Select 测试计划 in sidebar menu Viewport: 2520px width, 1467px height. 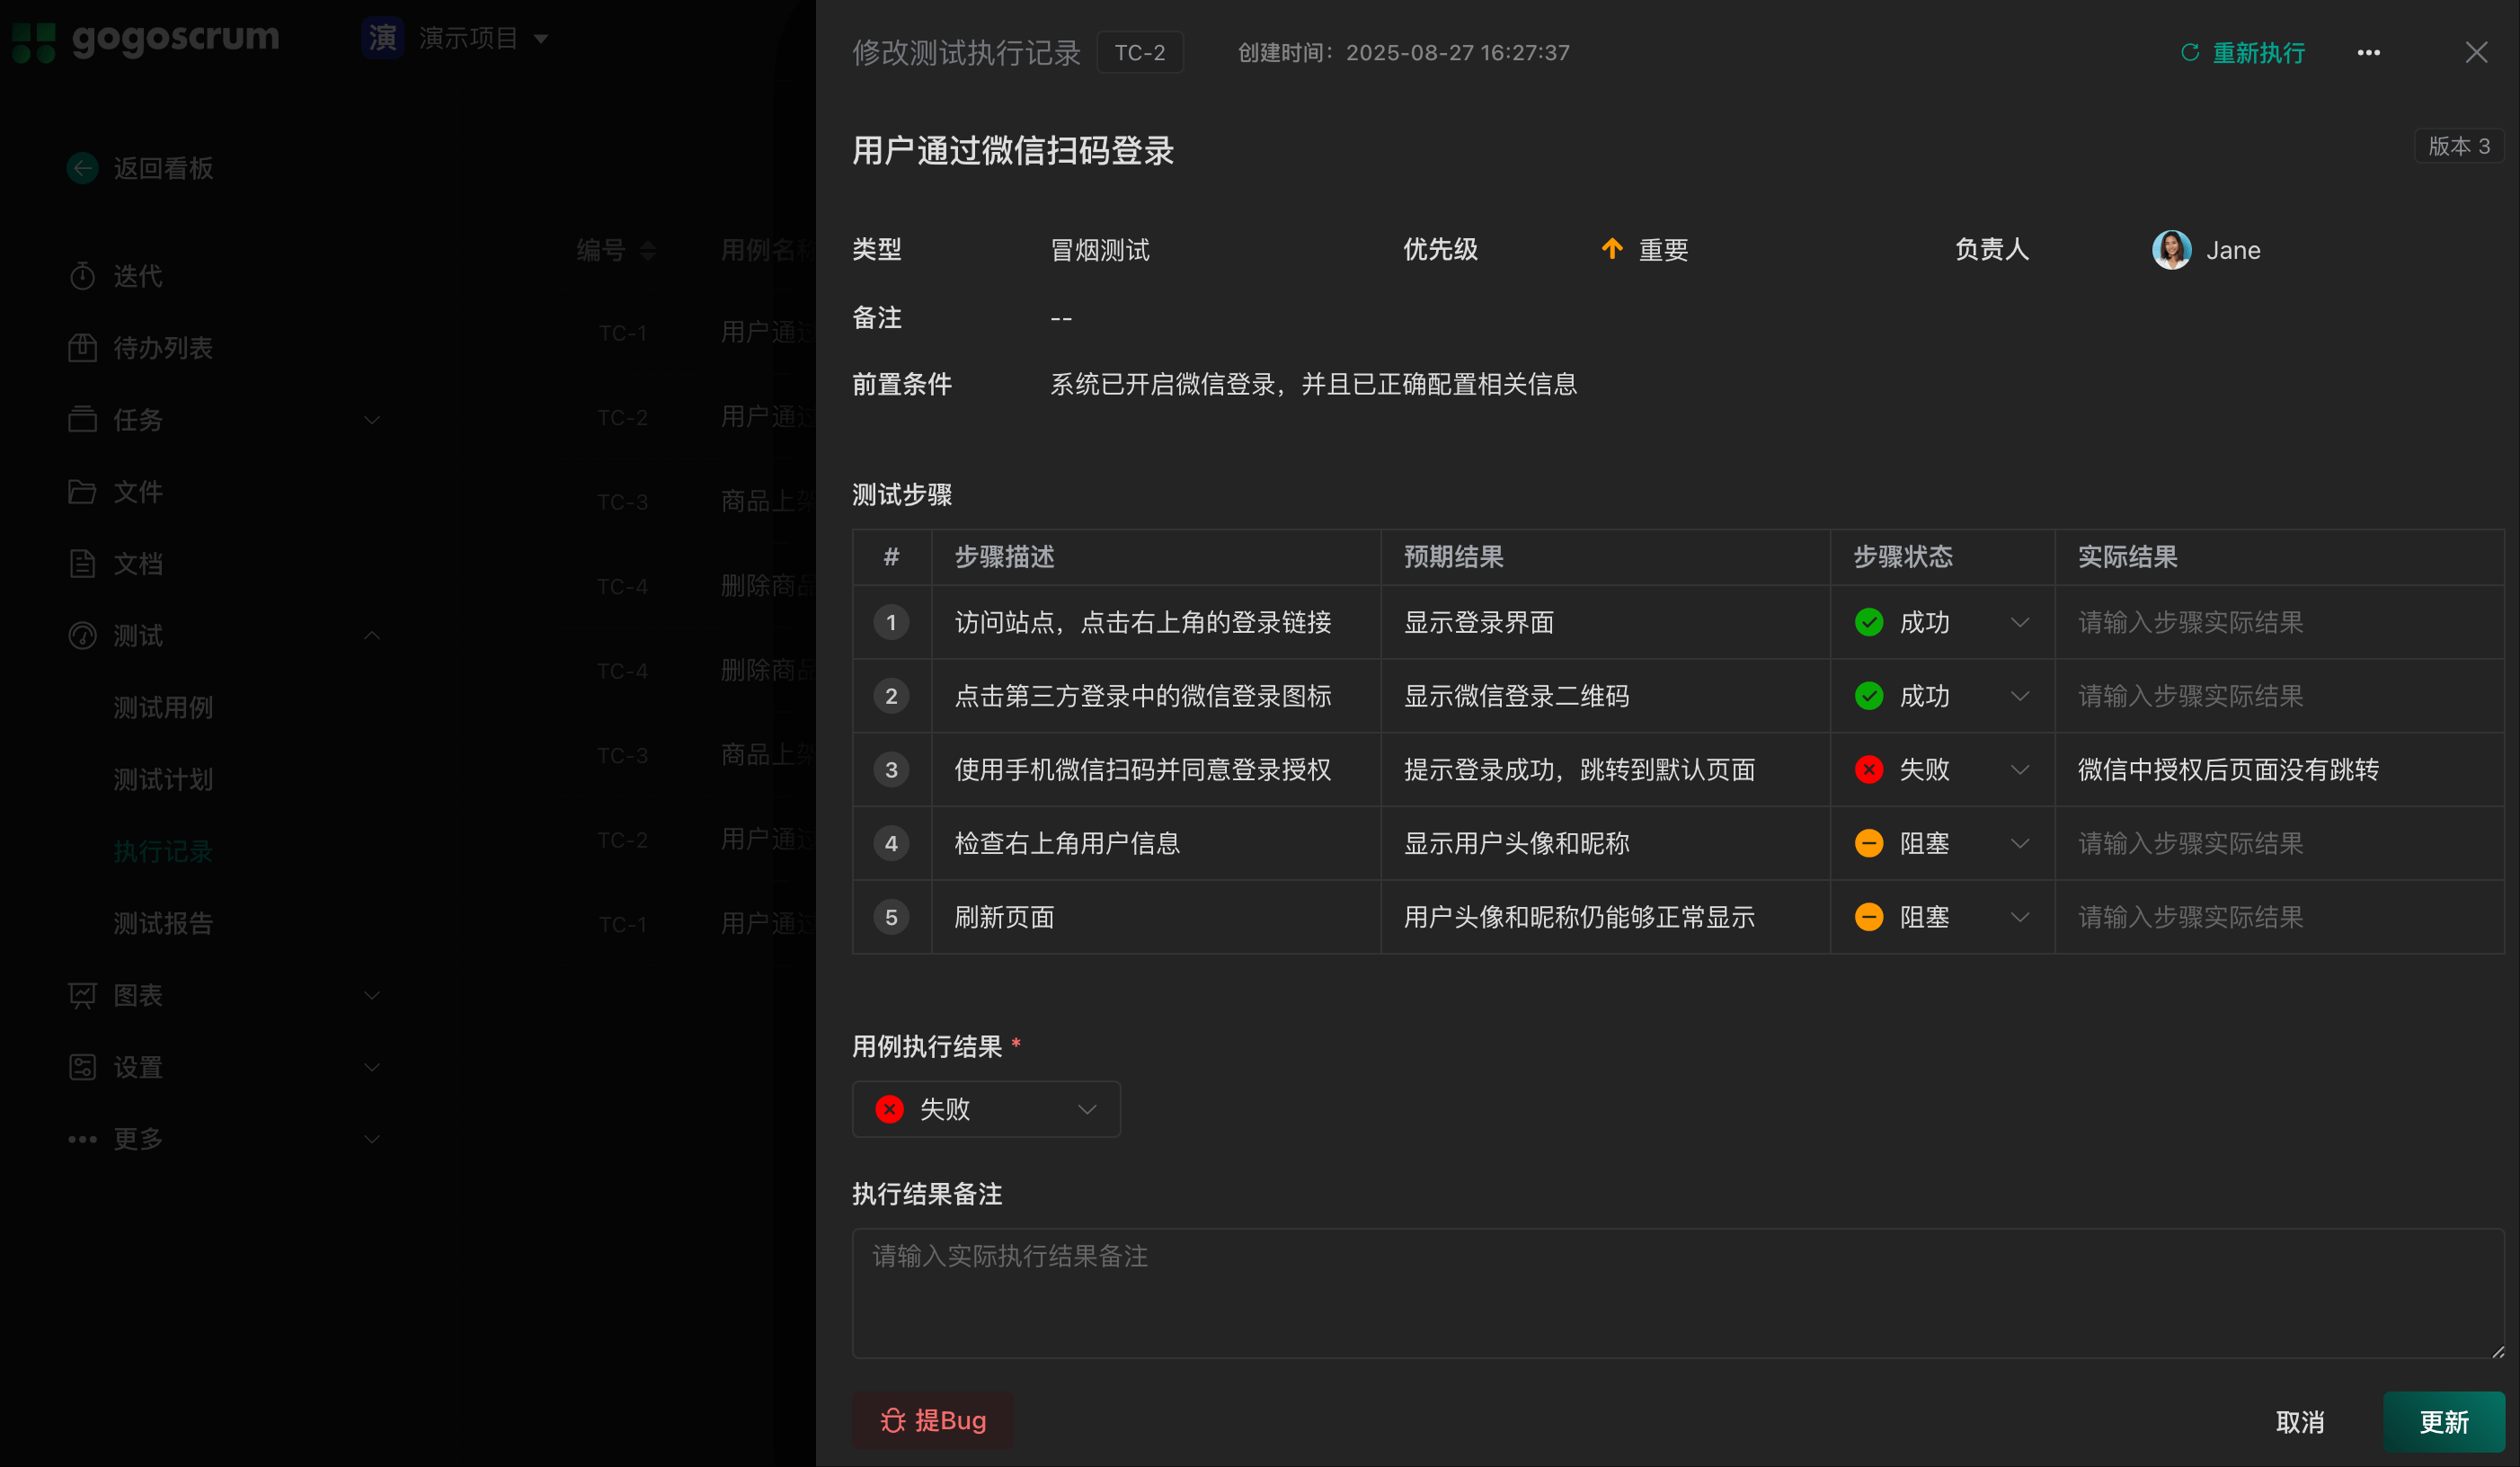click(x=163, y=779)
